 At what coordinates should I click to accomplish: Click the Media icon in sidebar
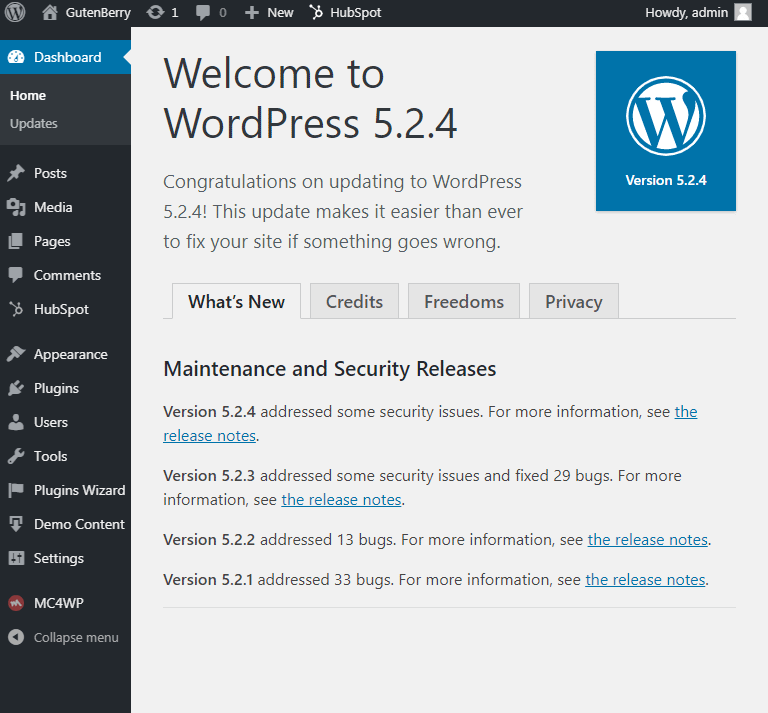click(16, 207)
